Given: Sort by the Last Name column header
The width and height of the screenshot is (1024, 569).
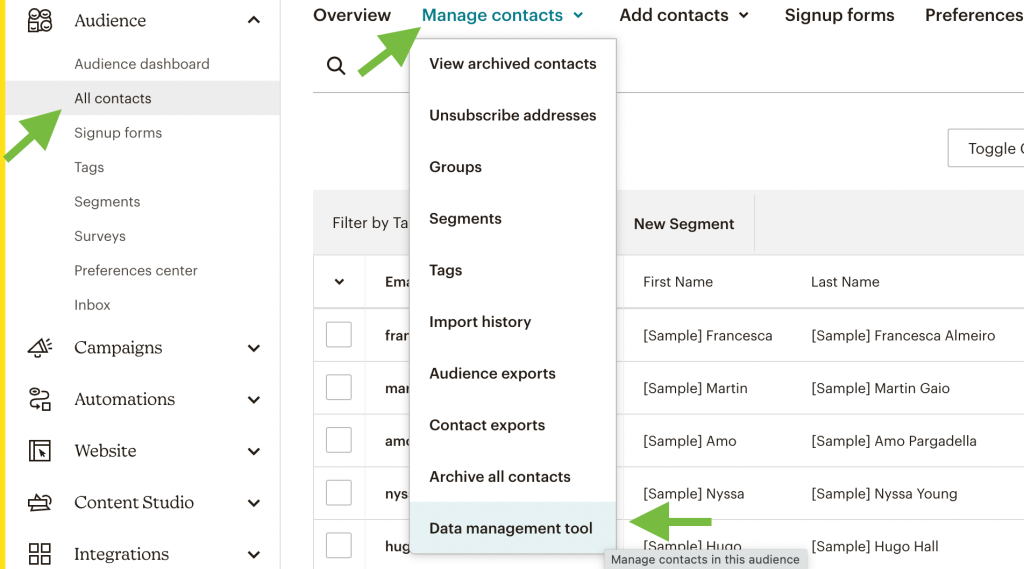Looking at the screenshot, I should (845, 282).
